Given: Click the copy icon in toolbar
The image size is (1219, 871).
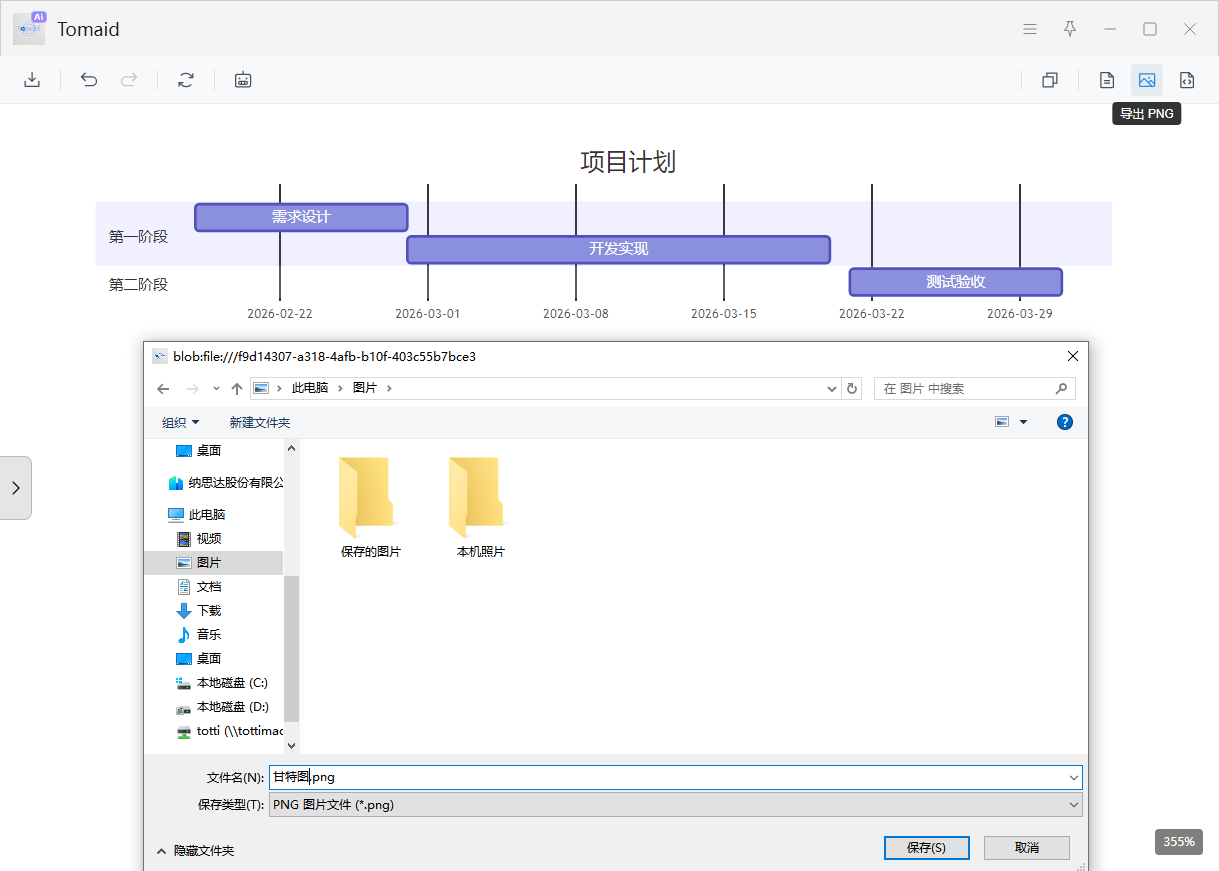Looking at the screenshot, I should (x=1049, y=80).
